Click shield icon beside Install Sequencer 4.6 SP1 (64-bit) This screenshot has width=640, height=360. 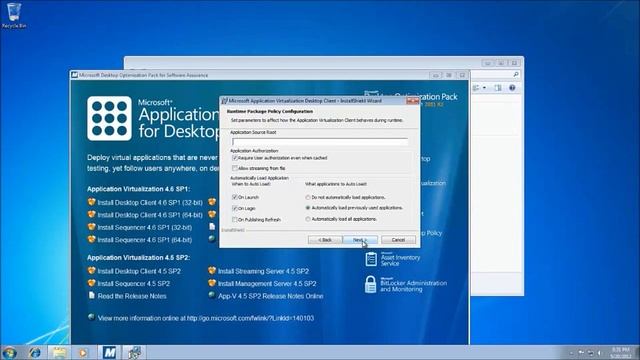(91, 239)
